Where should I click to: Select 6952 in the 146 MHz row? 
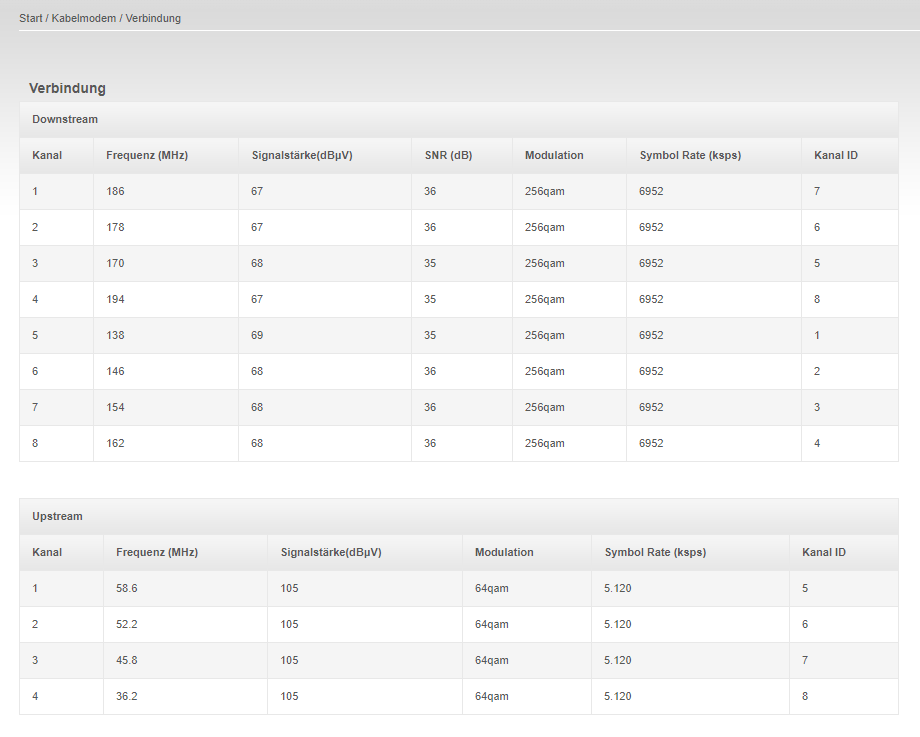[651, 371]
